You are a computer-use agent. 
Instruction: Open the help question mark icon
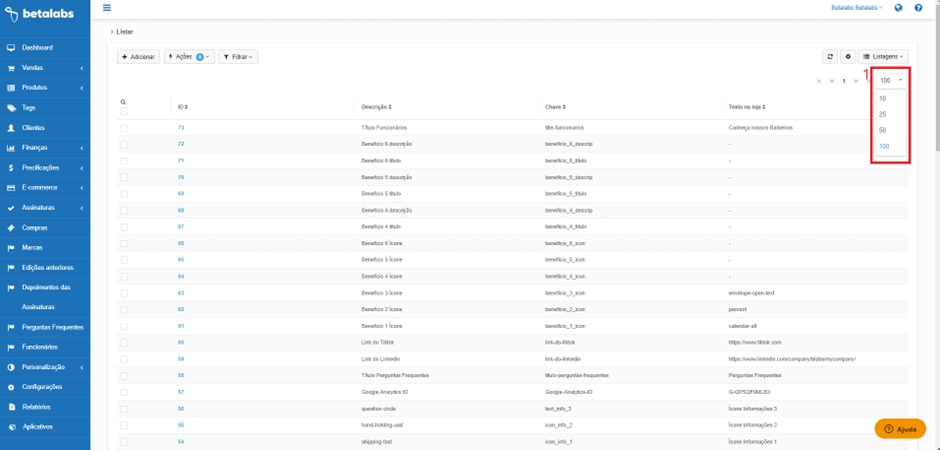(918, 8)
